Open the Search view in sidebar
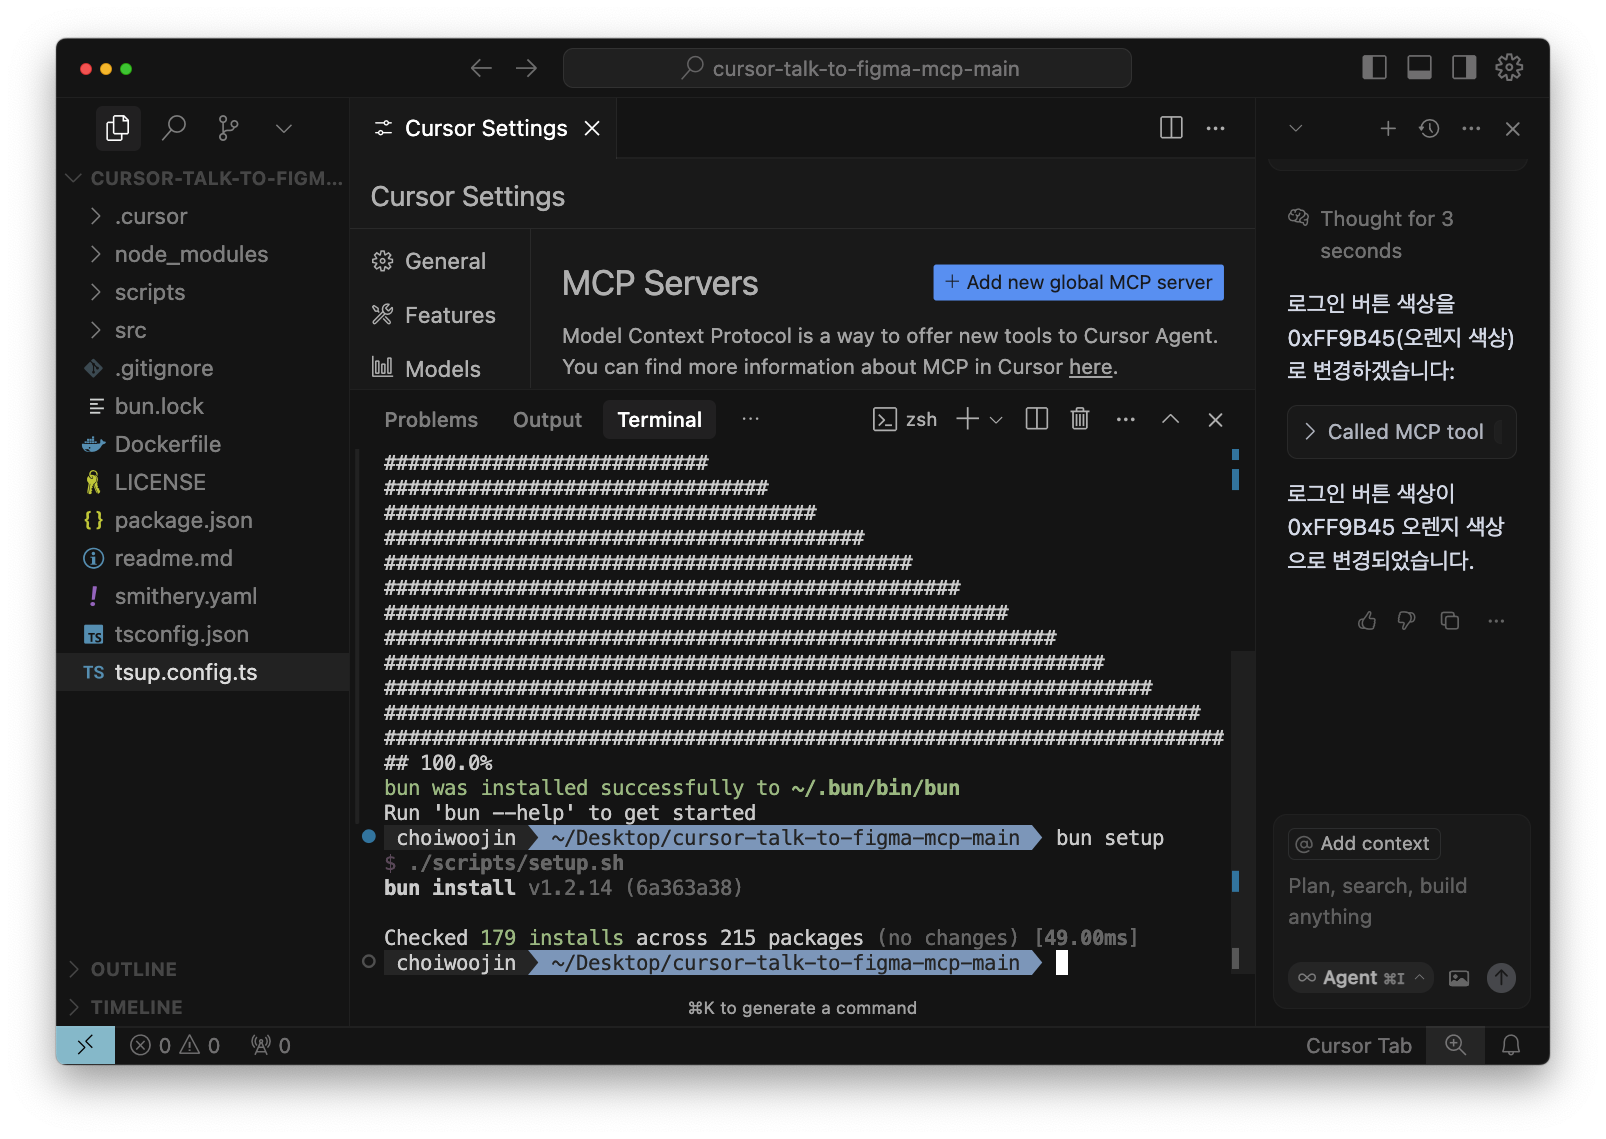The width and height of the screenshot is (1606, 1139). coord(174,128)
